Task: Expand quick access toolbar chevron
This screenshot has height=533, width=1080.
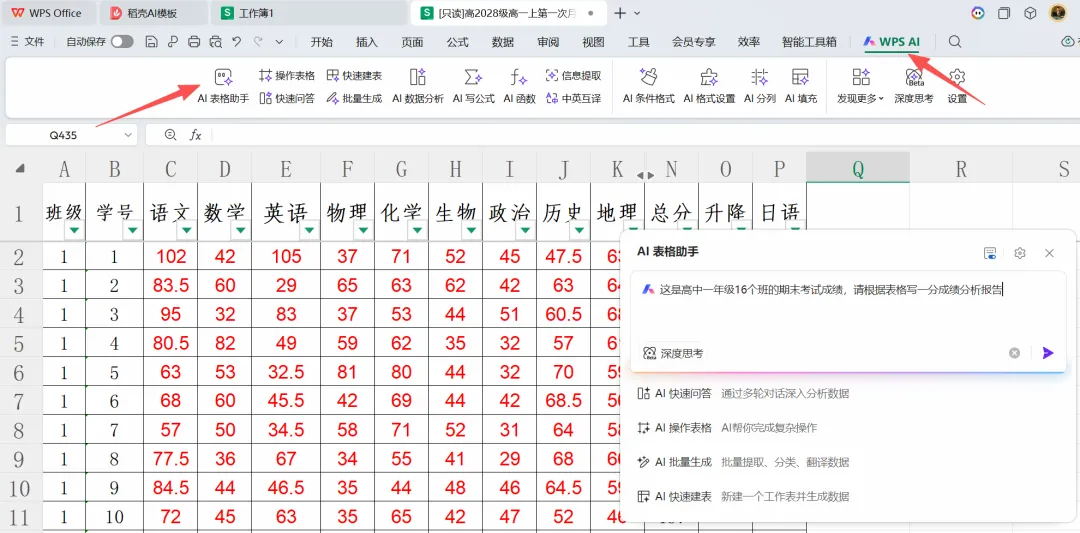Action: point(279,42)
